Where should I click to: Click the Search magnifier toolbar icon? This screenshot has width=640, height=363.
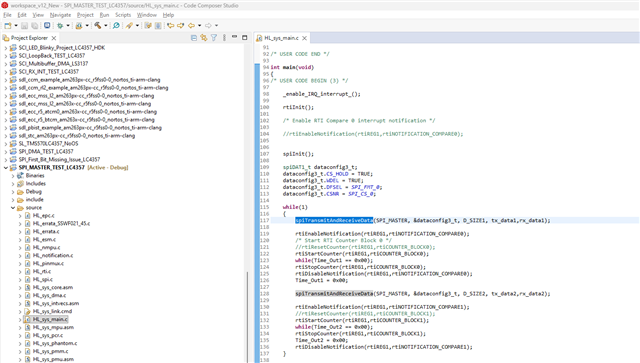click(116, 25)
